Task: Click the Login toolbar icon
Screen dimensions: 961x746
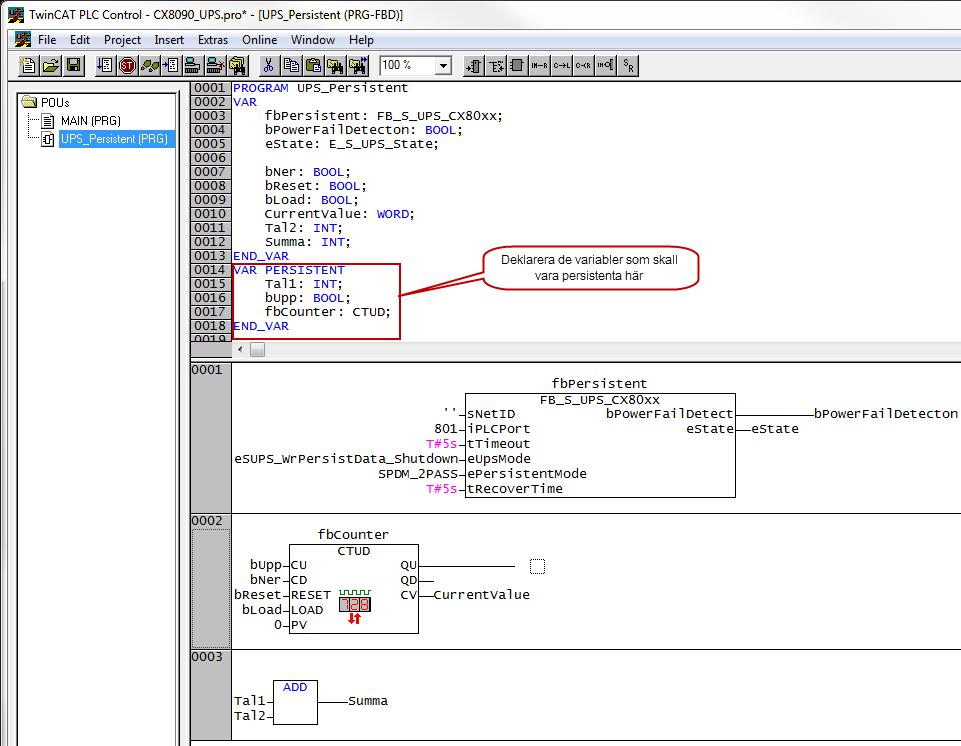Action: click(193, 65)
